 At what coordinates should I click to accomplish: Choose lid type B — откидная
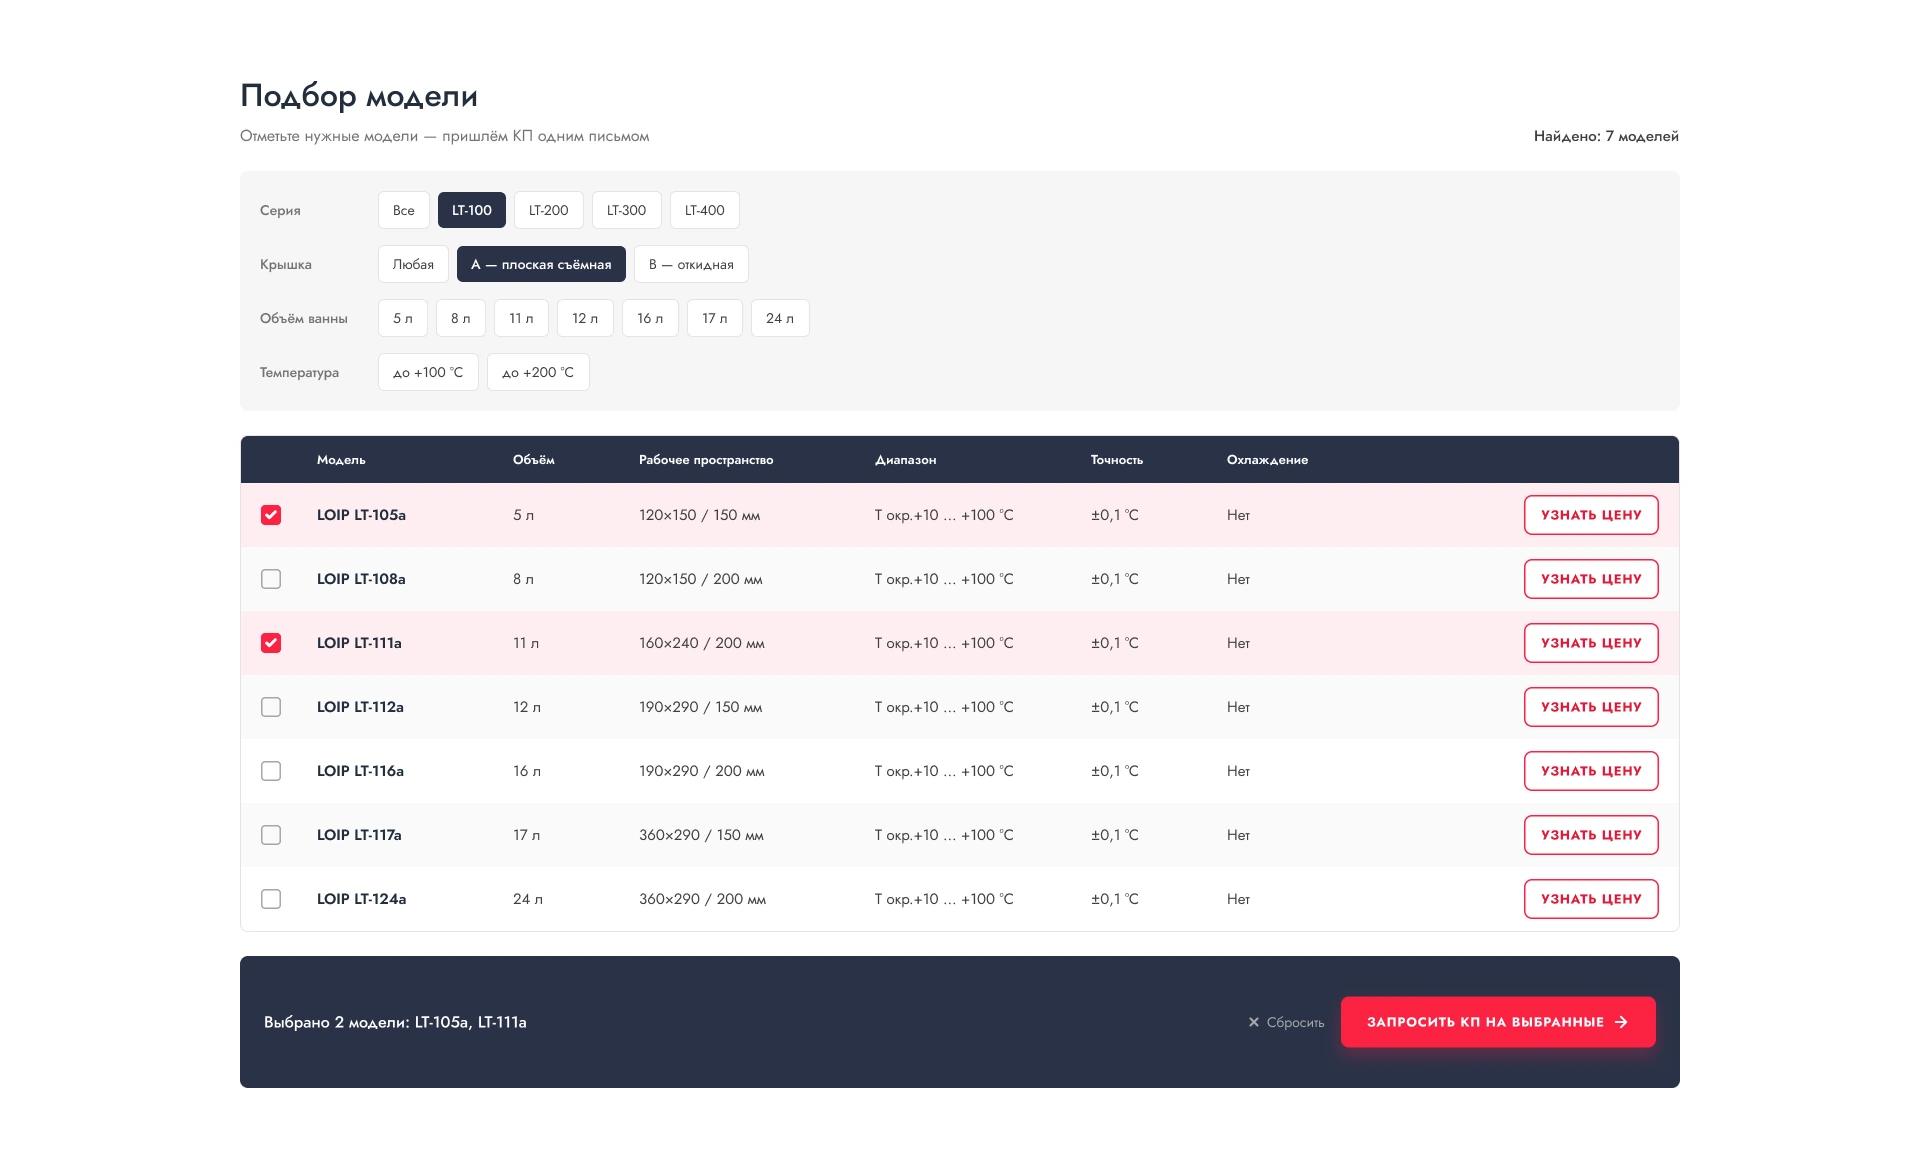[691, 264]
